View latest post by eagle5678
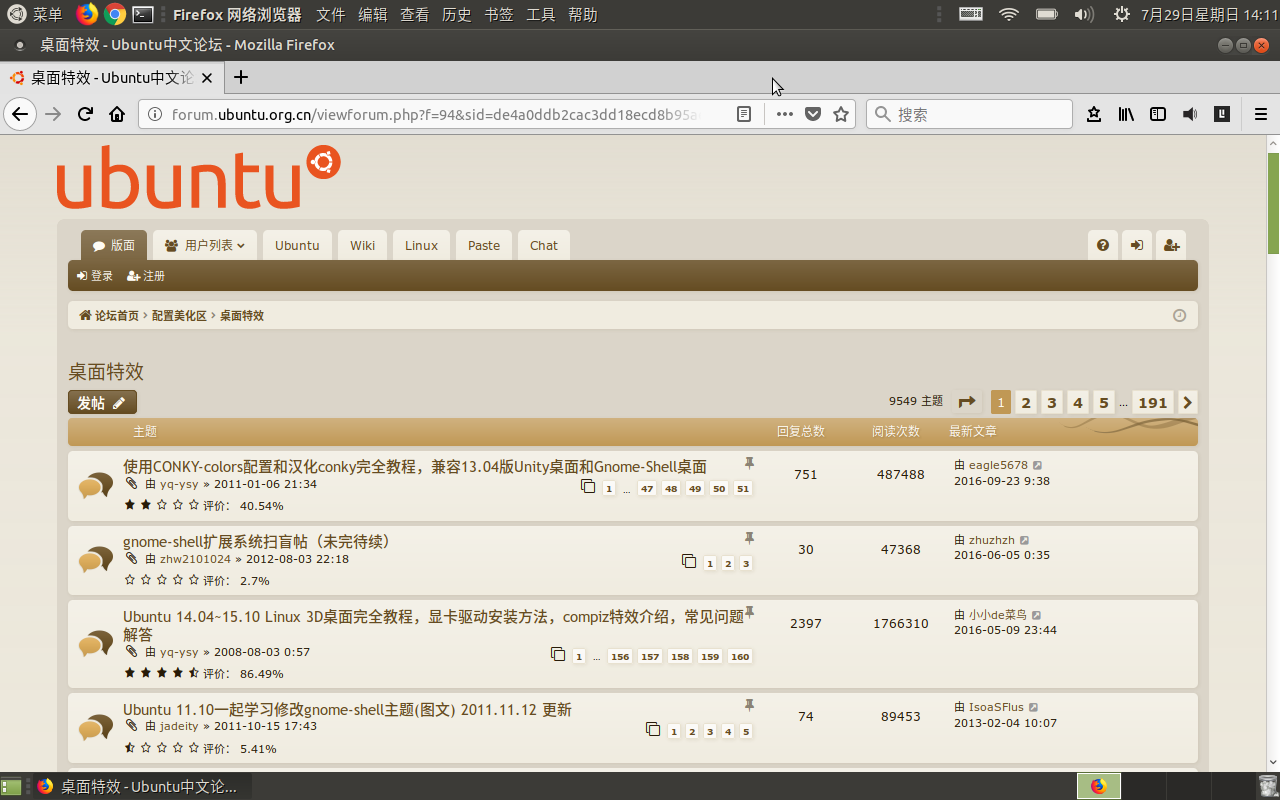 [1037, 465]
